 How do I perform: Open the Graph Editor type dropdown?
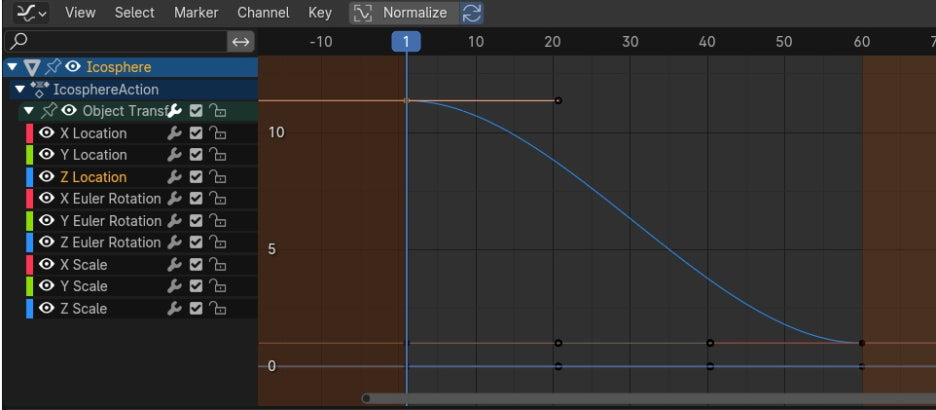coord(31,13)
